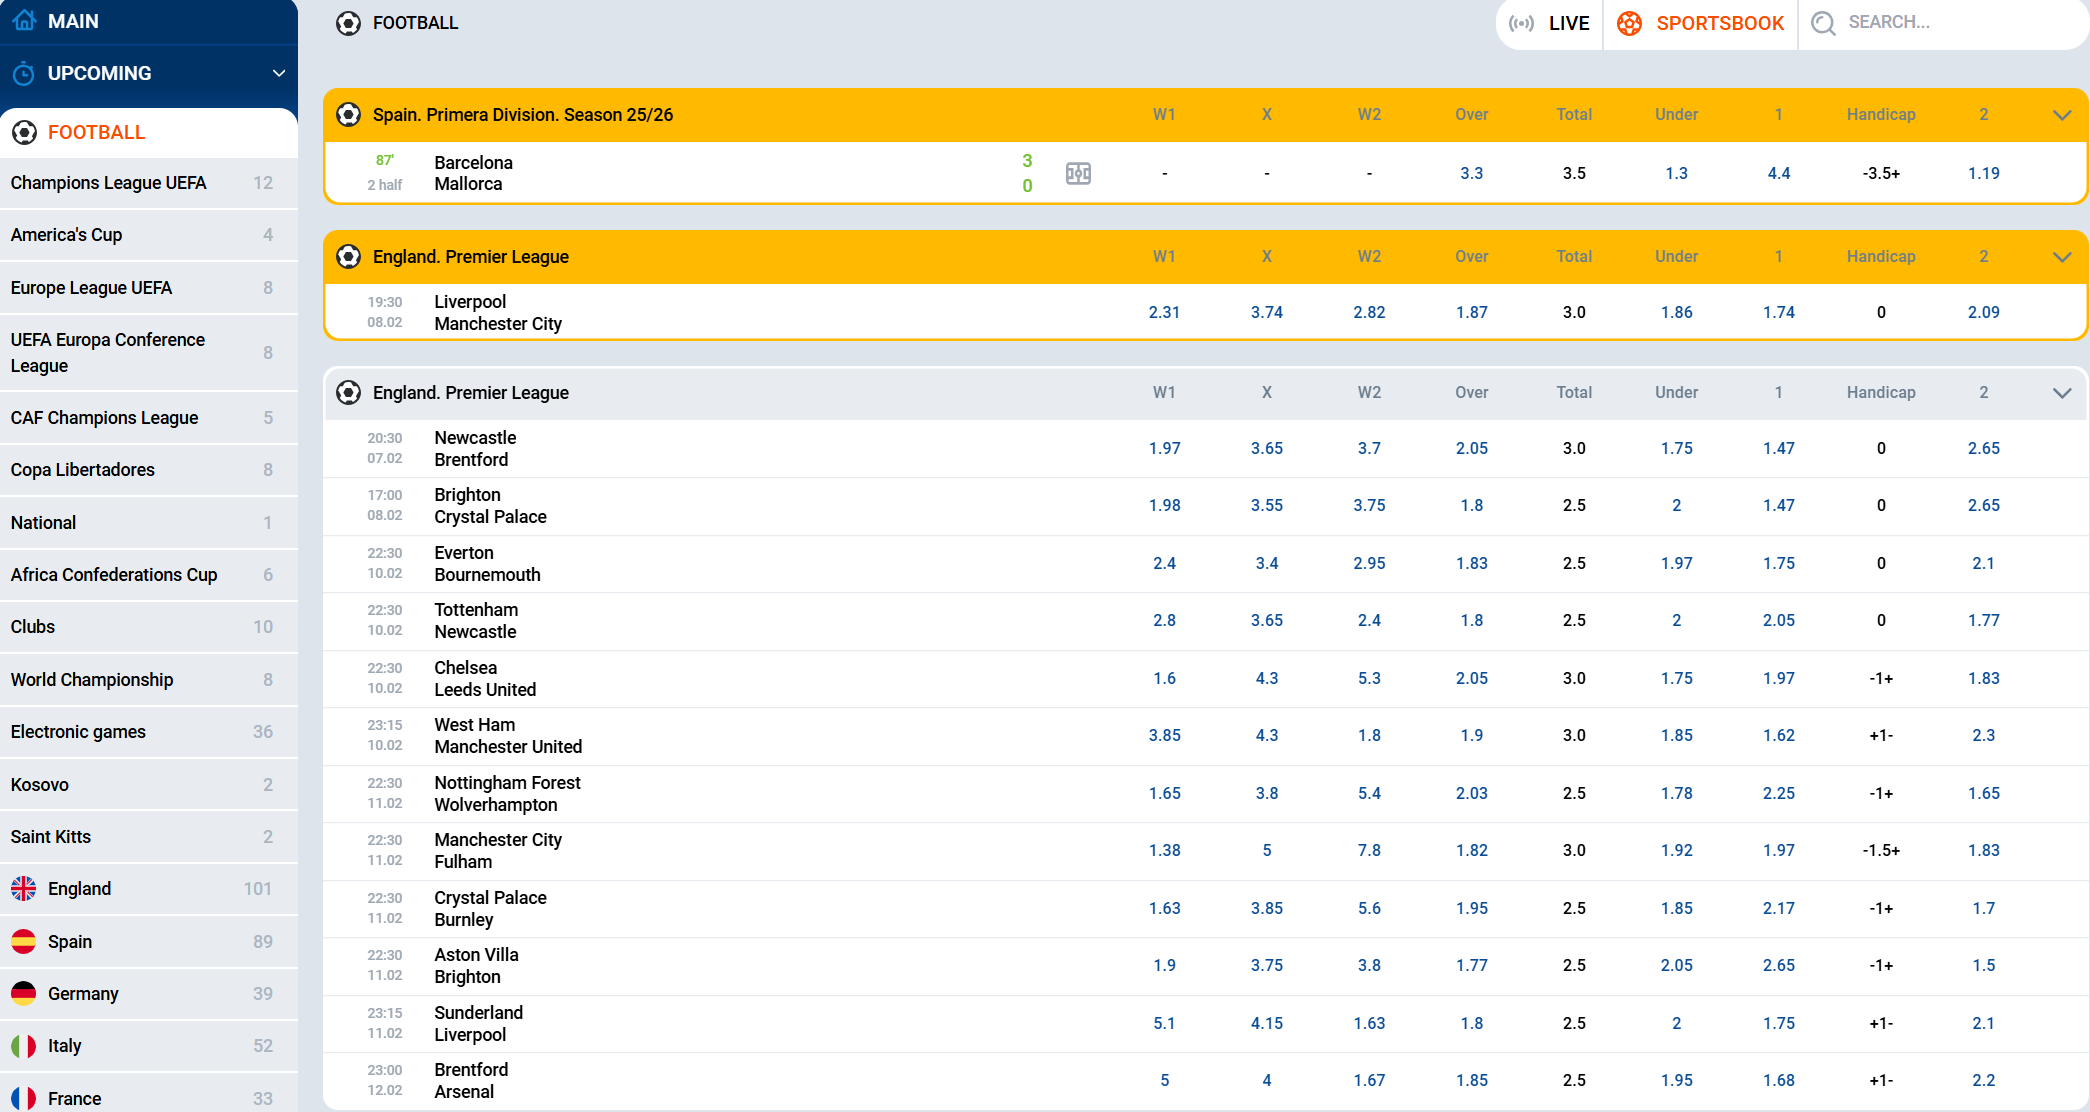The width and height of the screenshot is (2090, 1112).
Task: Open match tracker for Barcelona vs Mallorca
Action: coord(1078,172)
